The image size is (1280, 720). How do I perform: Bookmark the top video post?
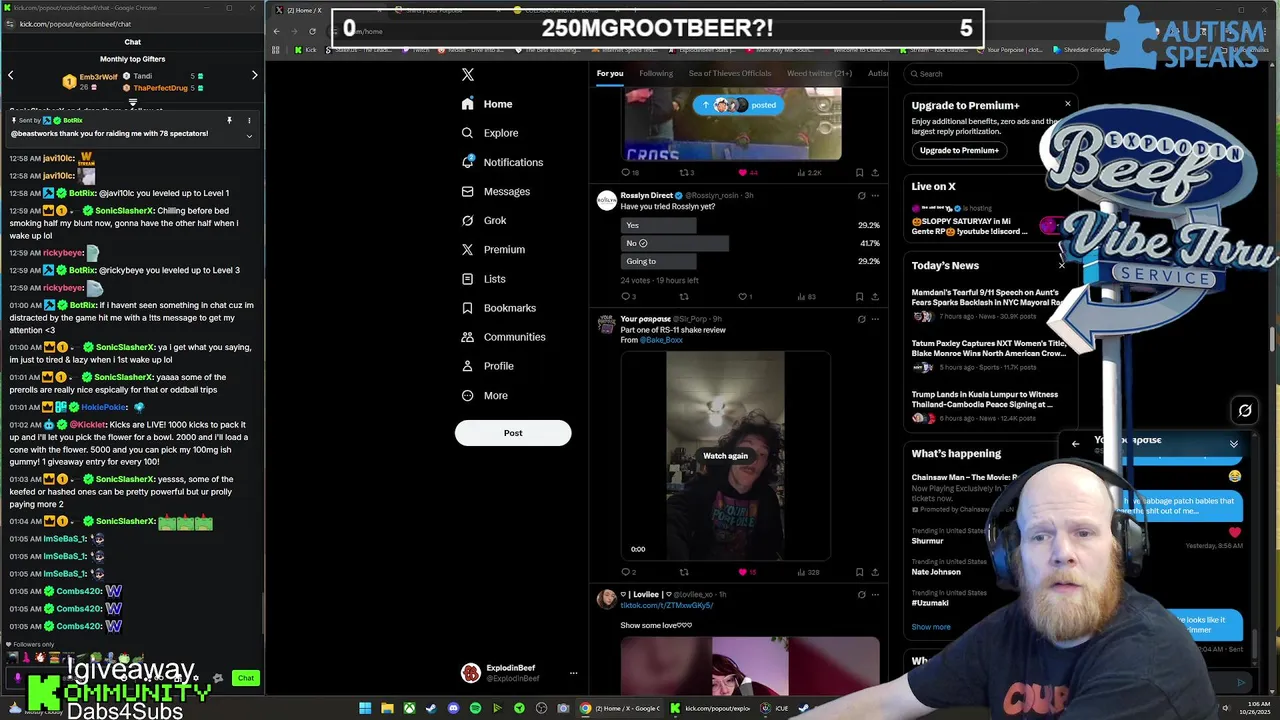[859, 172]
